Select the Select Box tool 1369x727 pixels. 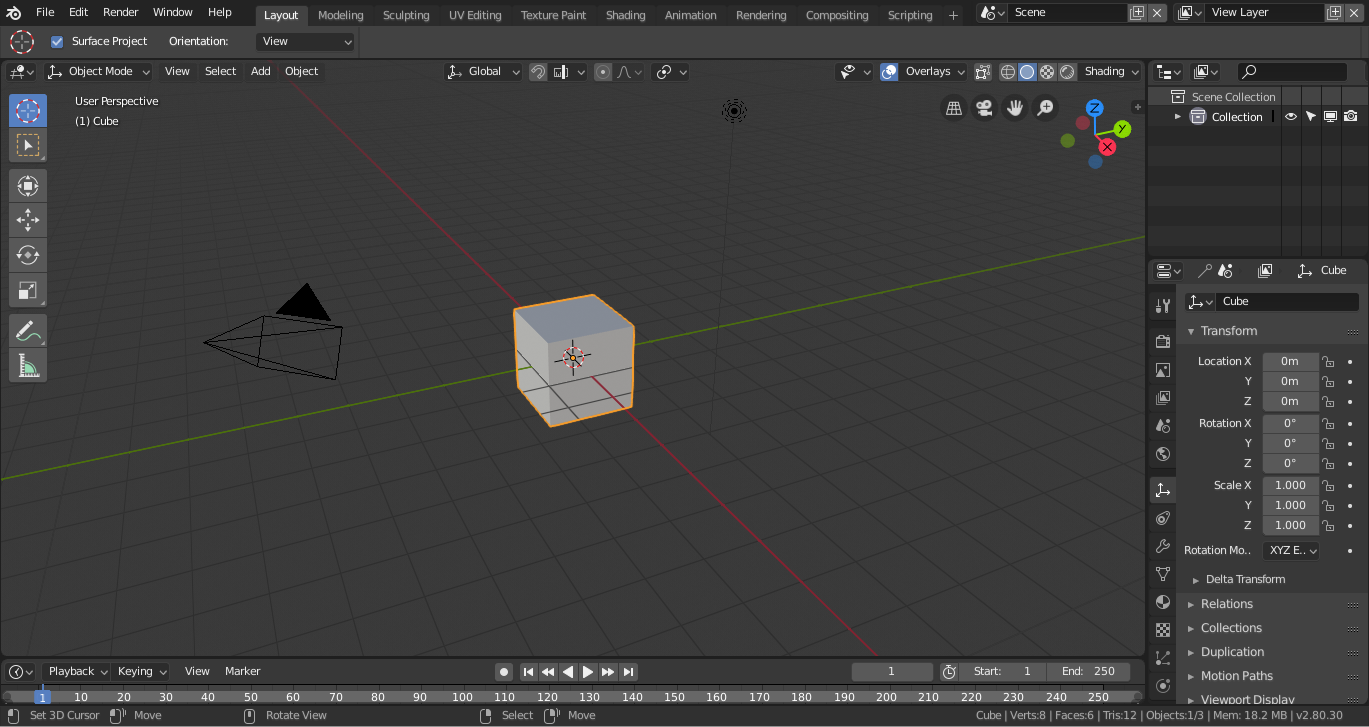28,145
